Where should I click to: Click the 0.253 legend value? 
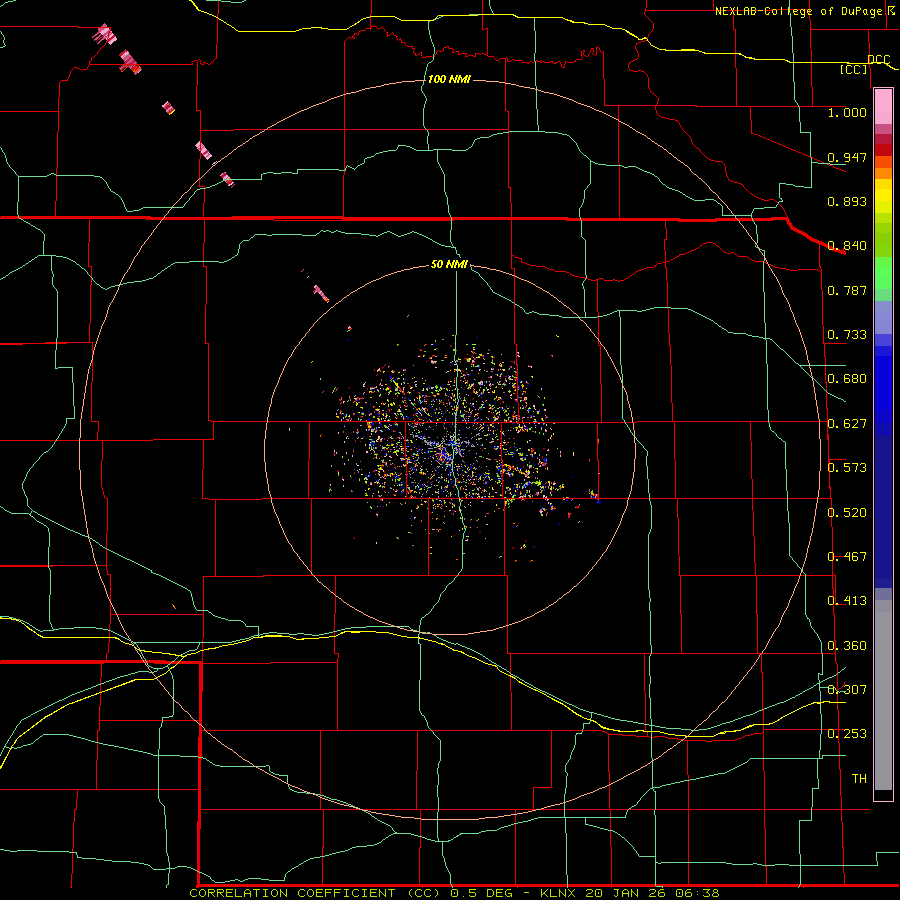coord(847,734)
